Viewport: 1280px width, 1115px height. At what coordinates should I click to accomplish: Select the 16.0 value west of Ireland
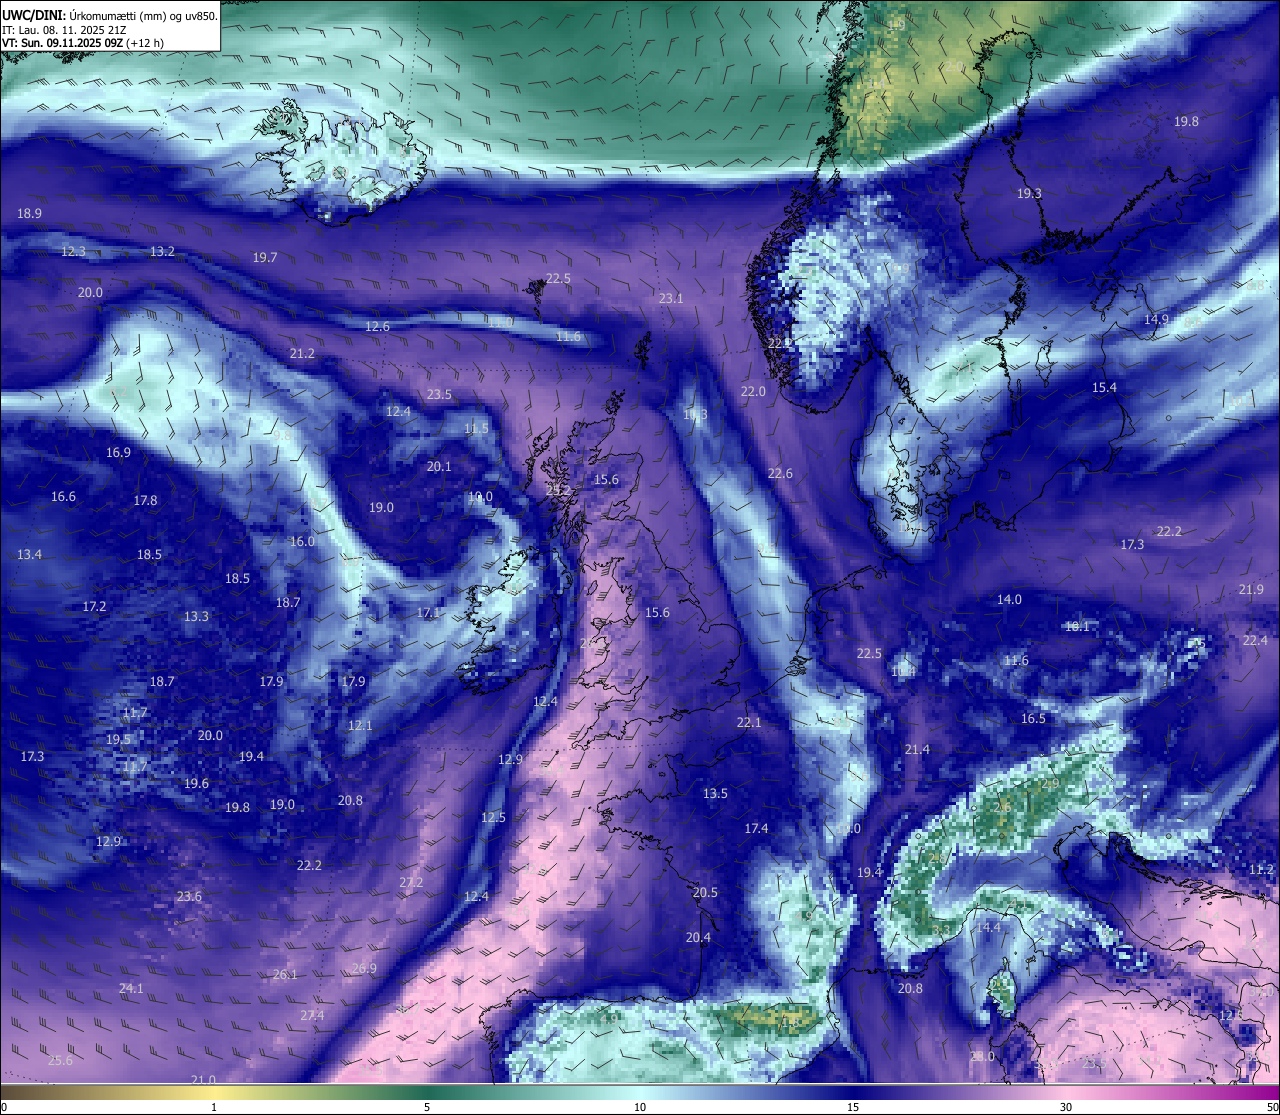pyautogui.click(x=302, y=541)
